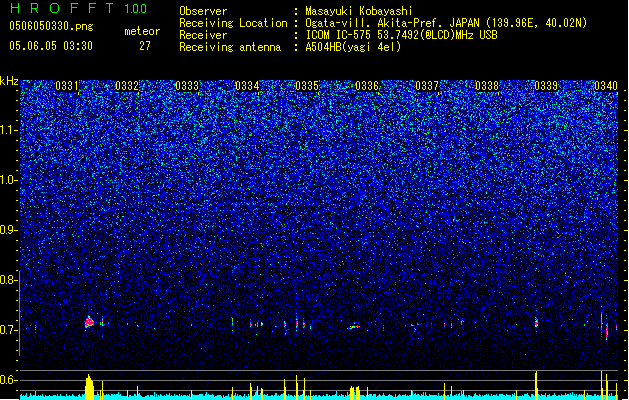Click the Receiving Location label
The width and height of the screenshot is (629, 400).
[233, 23]
